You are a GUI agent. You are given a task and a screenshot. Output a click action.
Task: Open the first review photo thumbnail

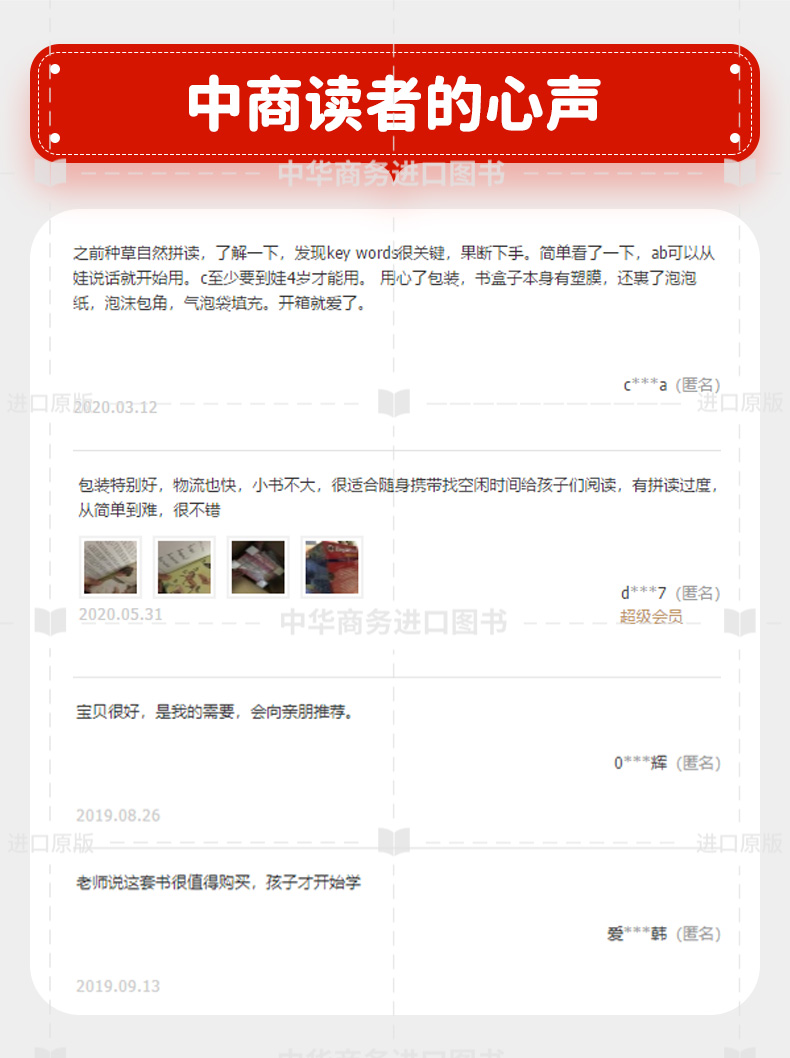point(110,567)
